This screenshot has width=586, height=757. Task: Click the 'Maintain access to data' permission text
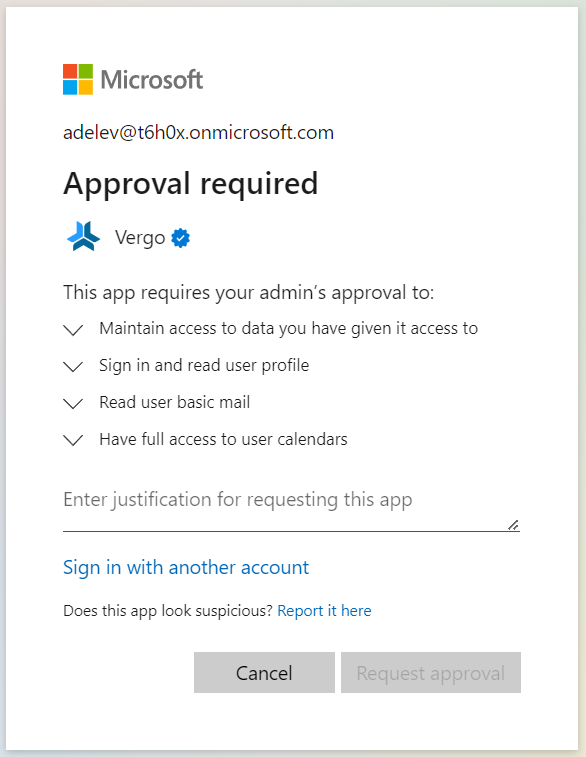coord(289,328)
